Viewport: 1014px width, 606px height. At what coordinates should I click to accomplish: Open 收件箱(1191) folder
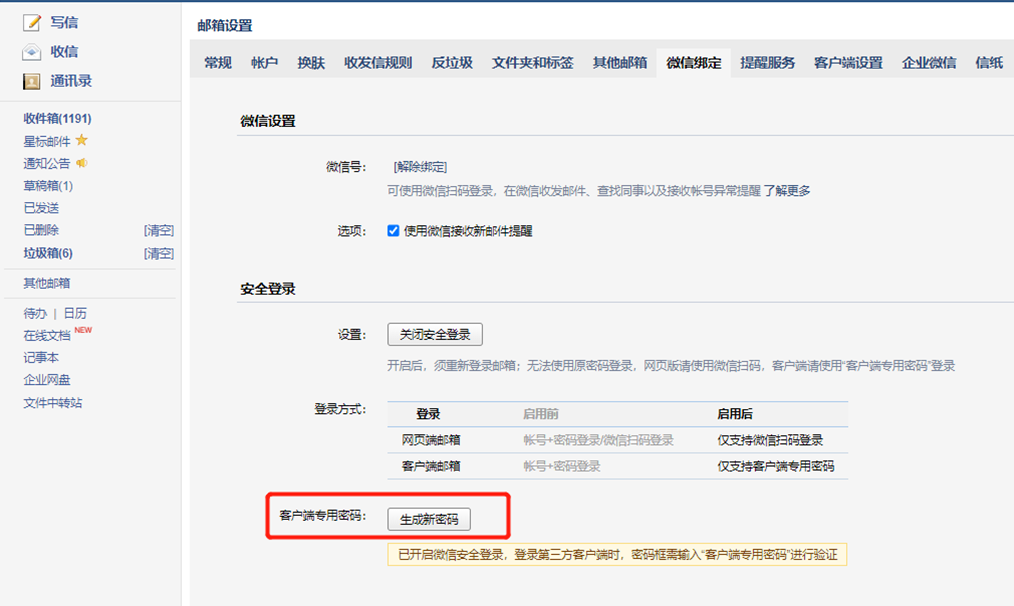[x=58, y=118]
